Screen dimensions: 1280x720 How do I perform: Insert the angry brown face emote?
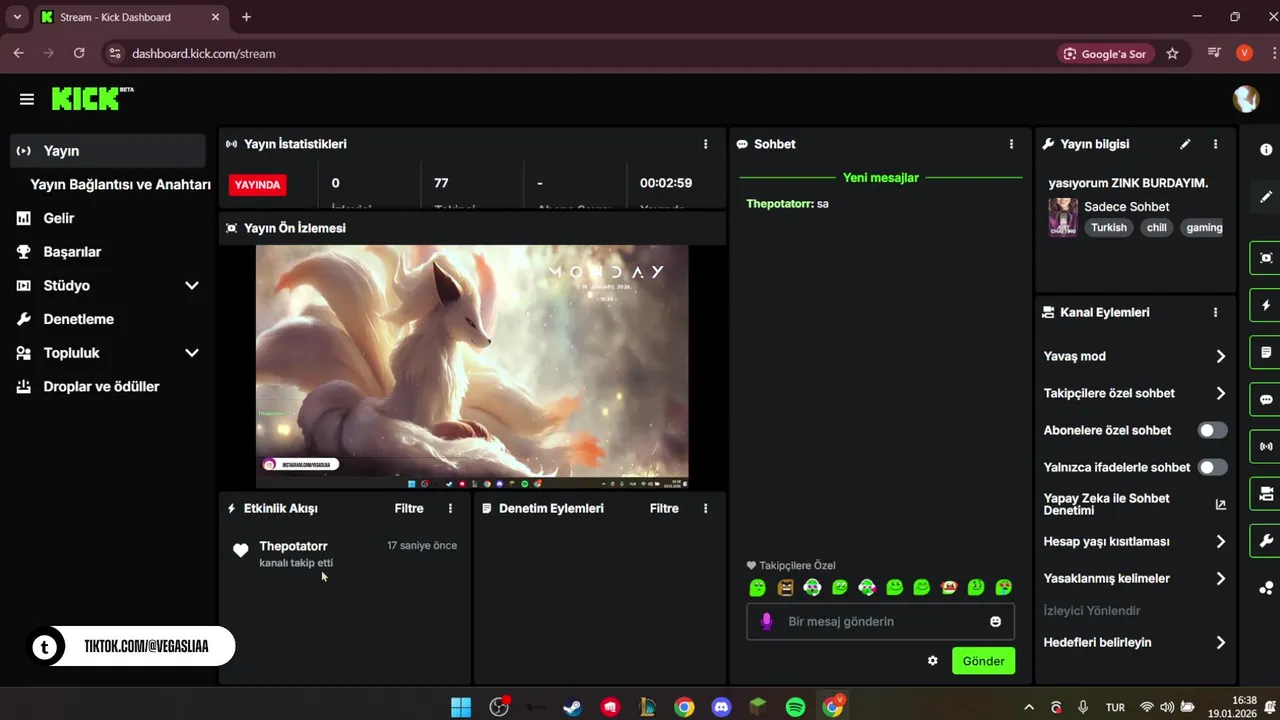pos(785,587)
